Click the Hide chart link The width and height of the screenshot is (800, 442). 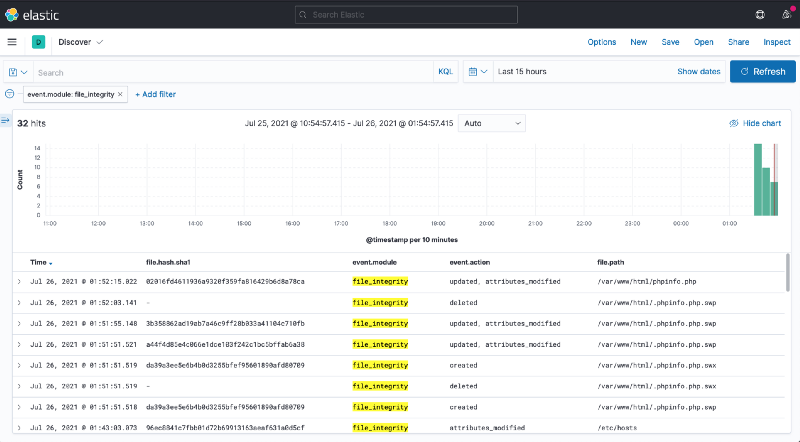[755, 123]
